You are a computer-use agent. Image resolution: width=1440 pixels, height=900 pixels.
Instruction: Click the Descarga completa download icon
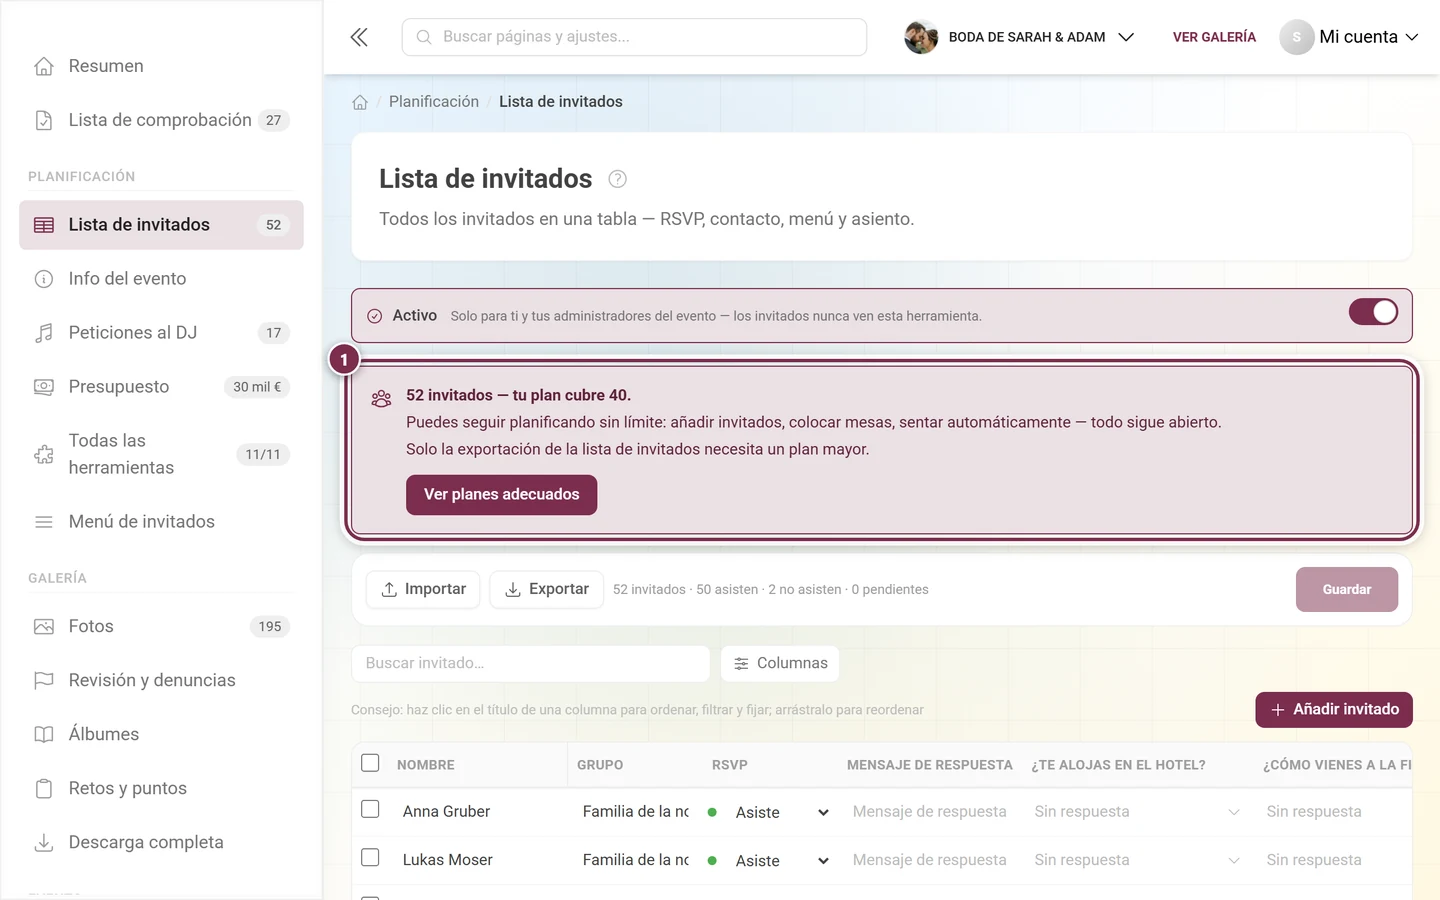(44, 843)
